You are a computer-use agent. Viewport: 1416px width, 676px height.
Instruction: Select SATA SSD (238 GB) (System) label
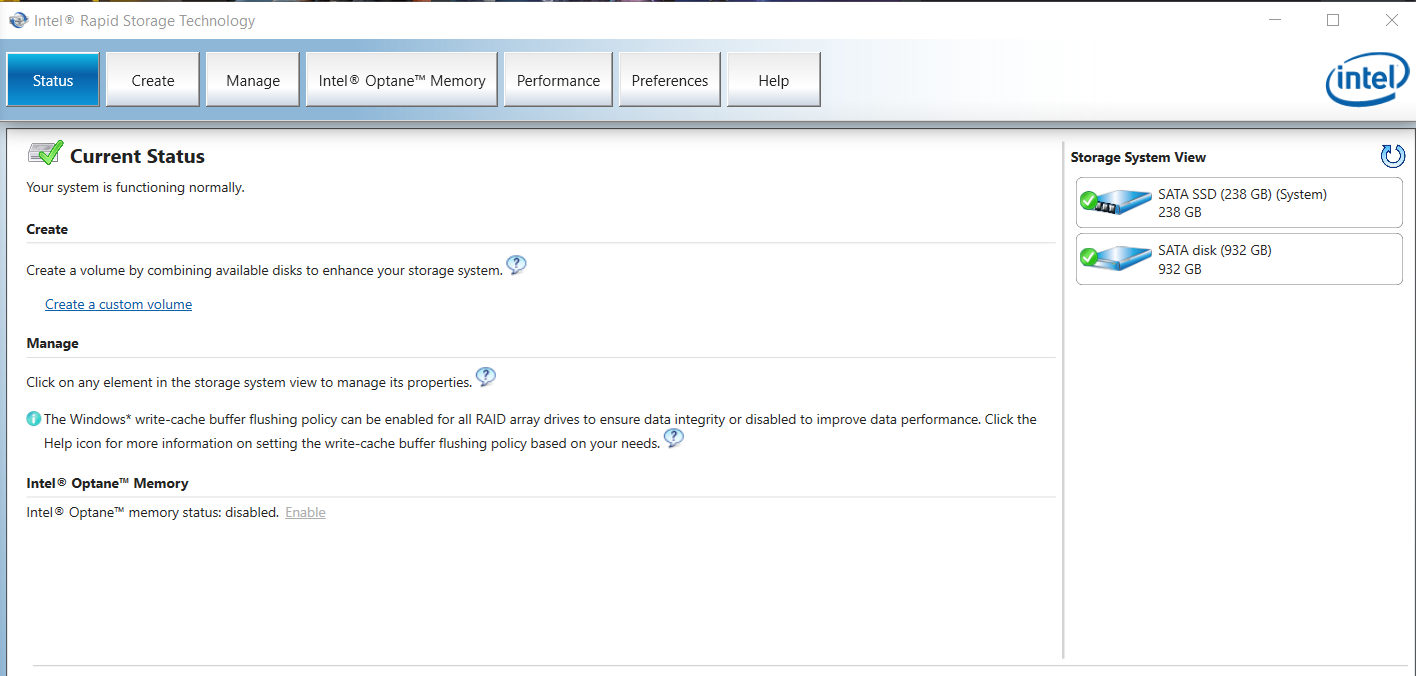(1242, 194)
